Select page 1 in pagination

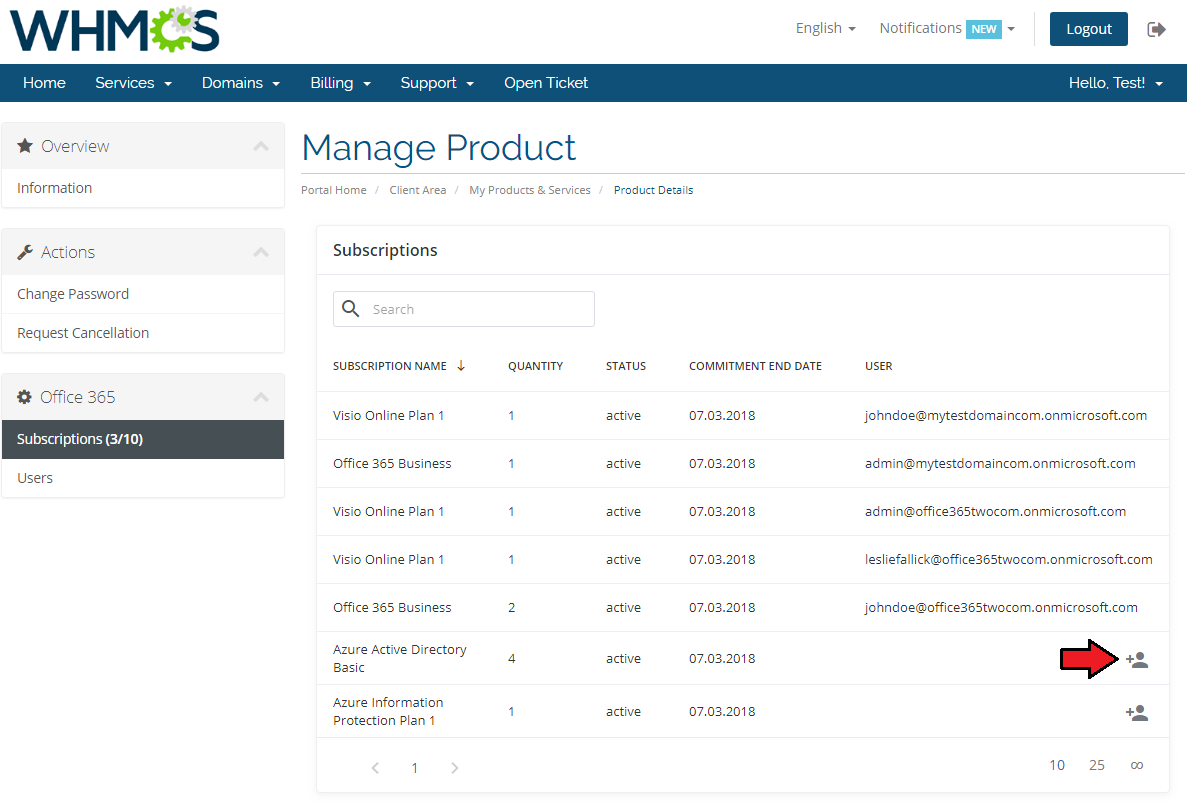[x=415, y=768]
